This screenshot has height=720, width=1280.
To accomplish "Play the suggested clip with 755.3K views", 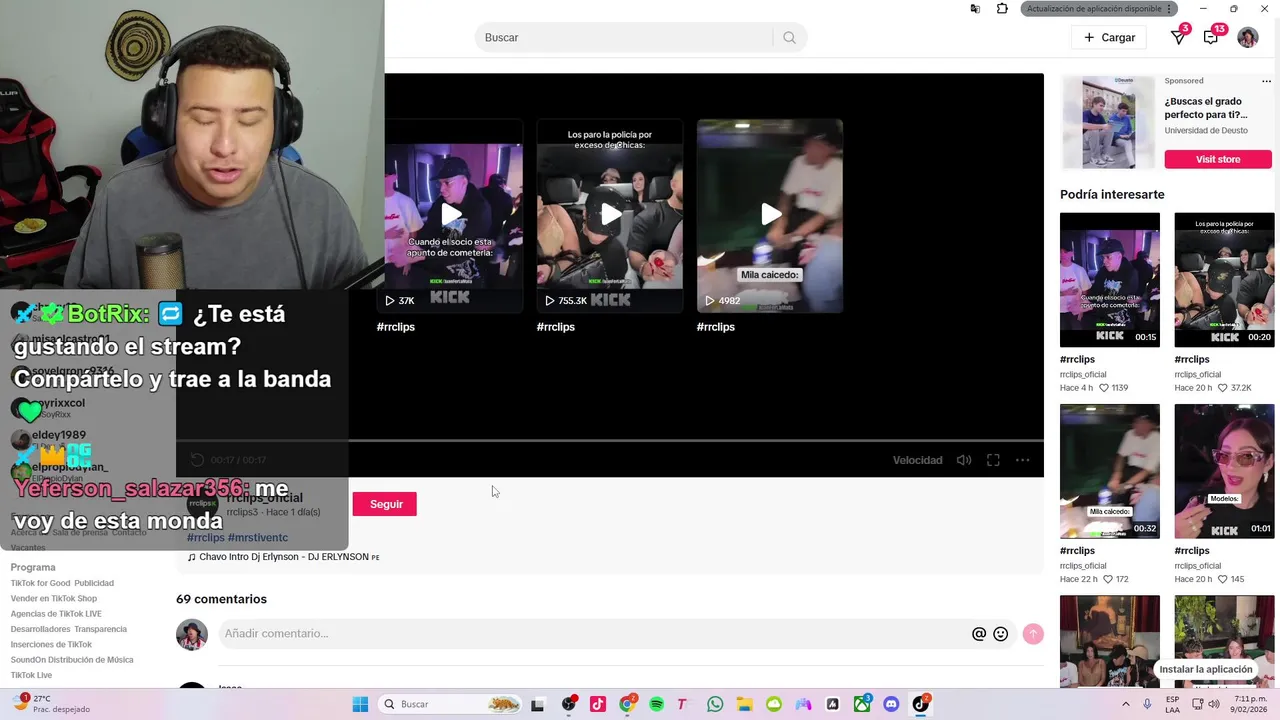I will pos(610,216).
